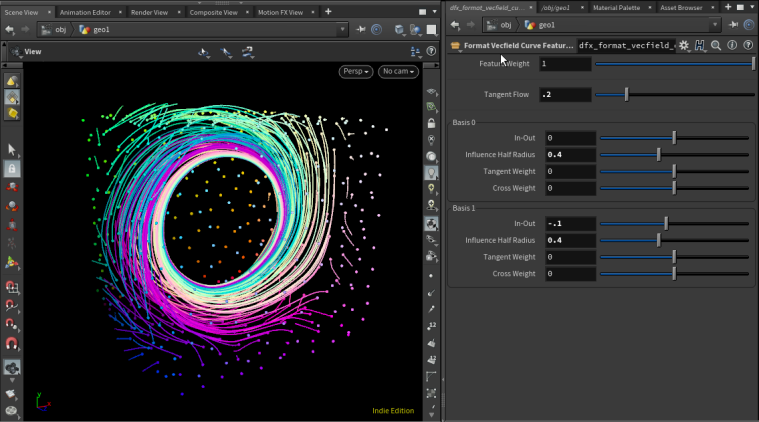Open the Persp viewport dropdown
This screenshot has height=422, width=759.
coord(356,72)
